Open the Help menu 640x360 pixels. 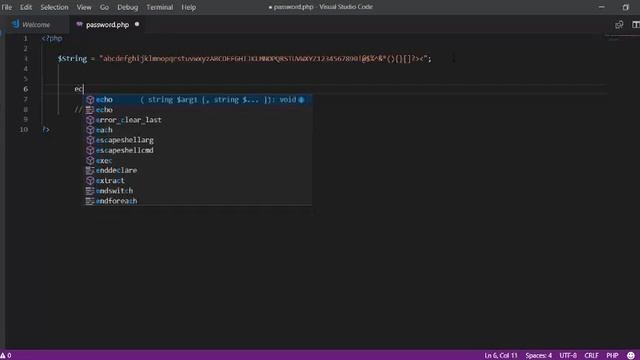[188, 7]
